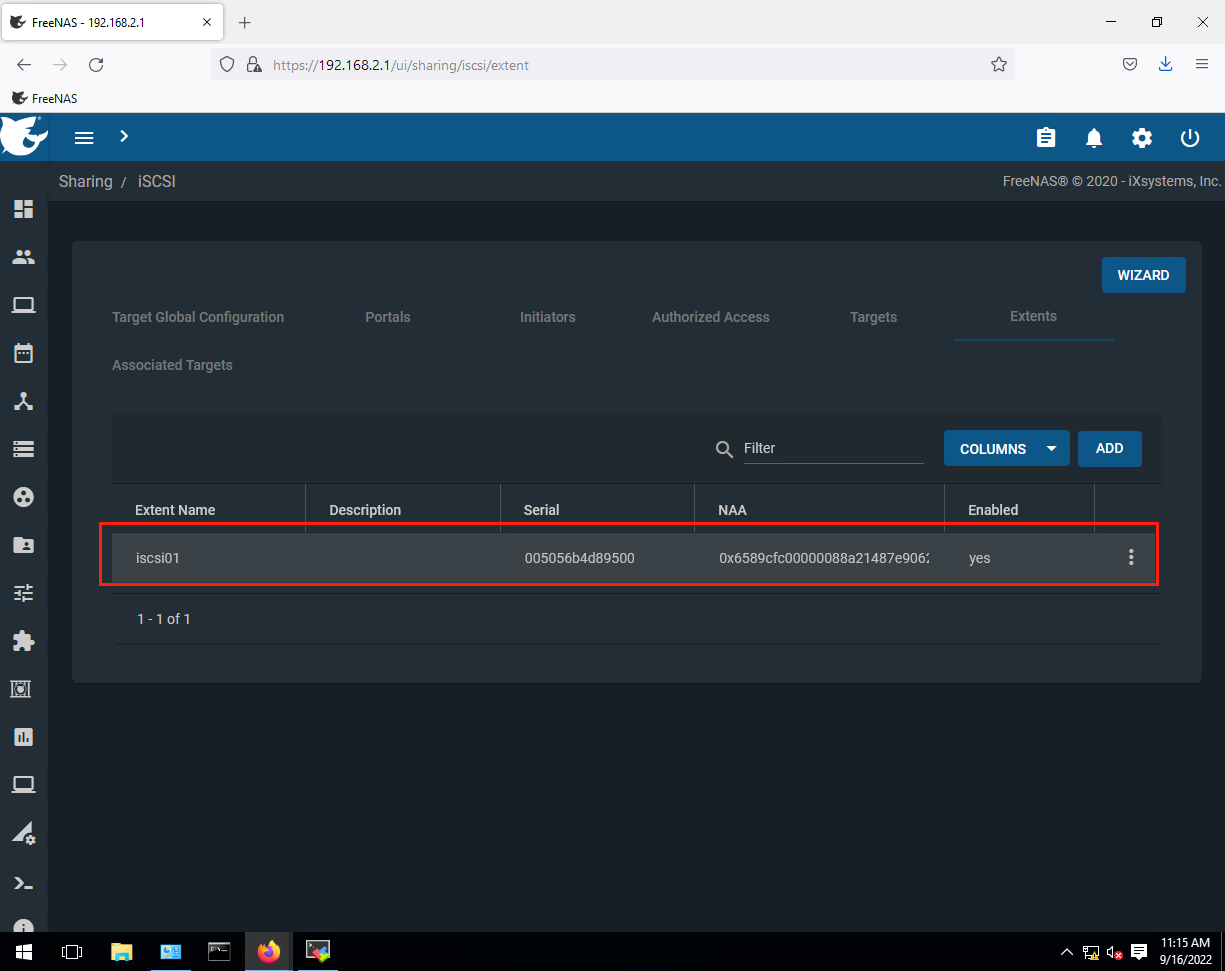Open the Jails sidebar icon
Screen dimensions: 1225x971
pos(23,689)
